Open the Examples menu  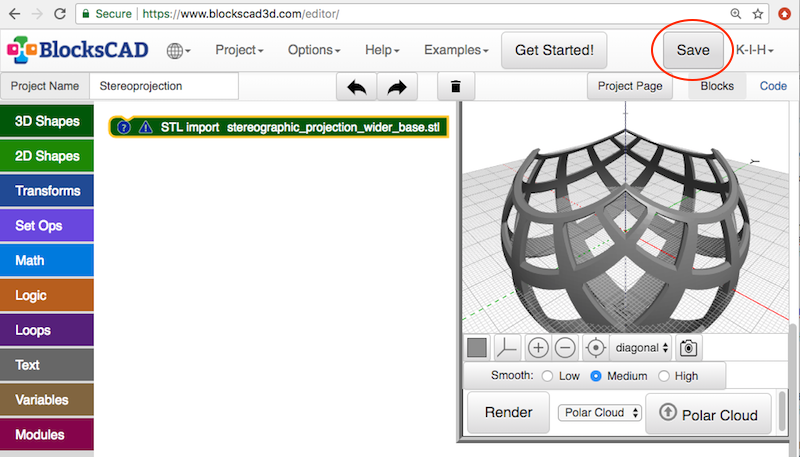coord(456,50)
